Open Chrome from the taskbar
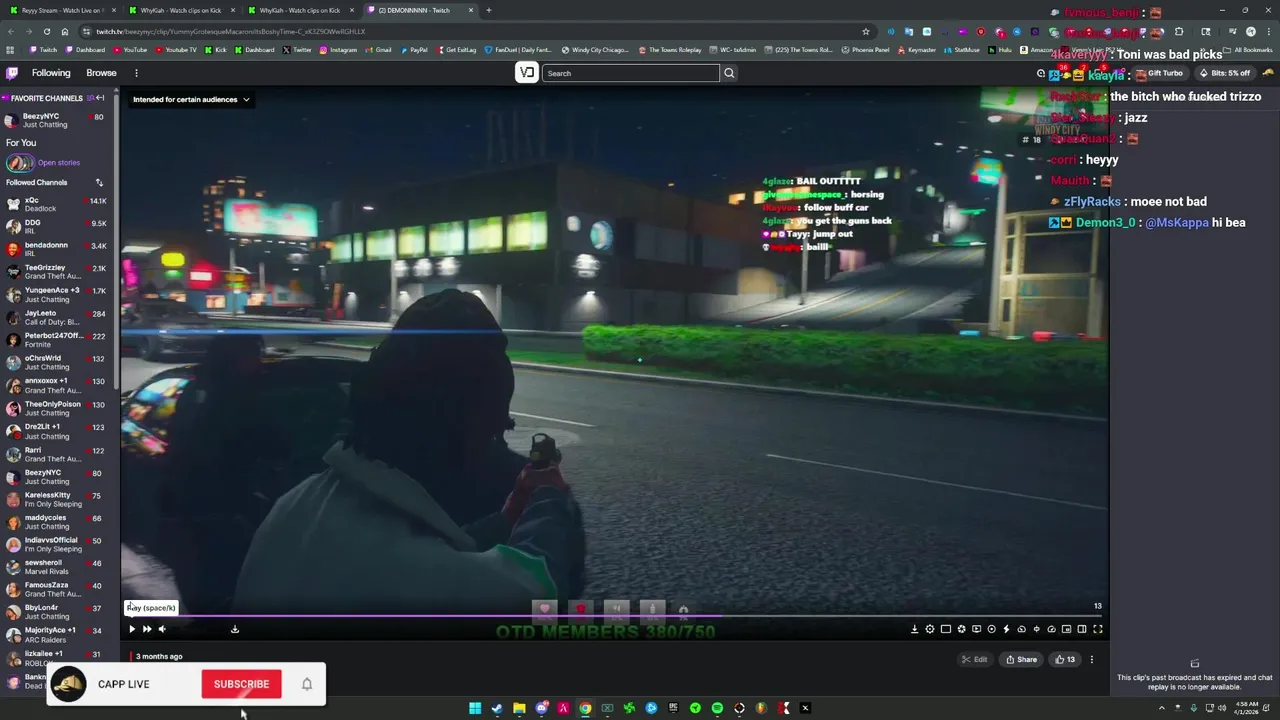The width and height of the screenshot is (1280, 720). click(585, 708)
